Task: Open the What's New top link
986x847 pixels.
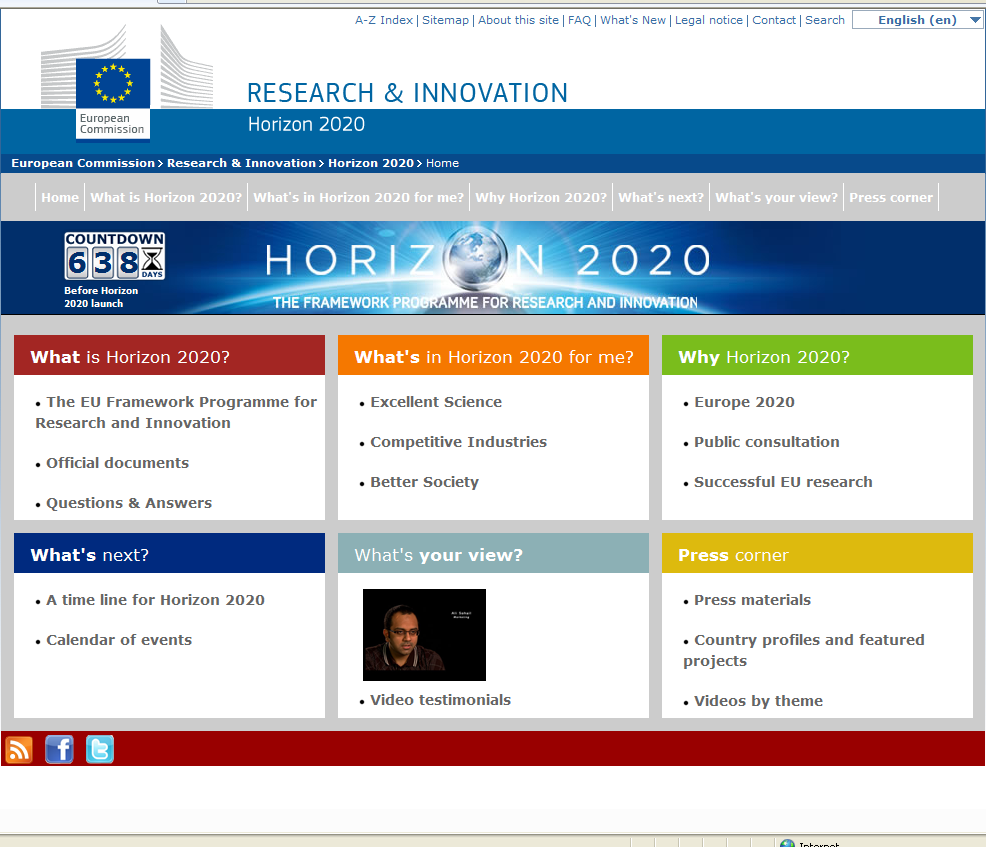Action: [x=633, y=20]
